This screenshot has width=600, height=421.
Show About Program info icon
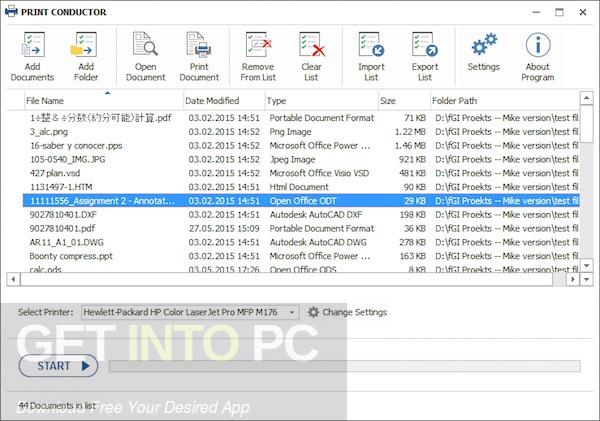538,45
